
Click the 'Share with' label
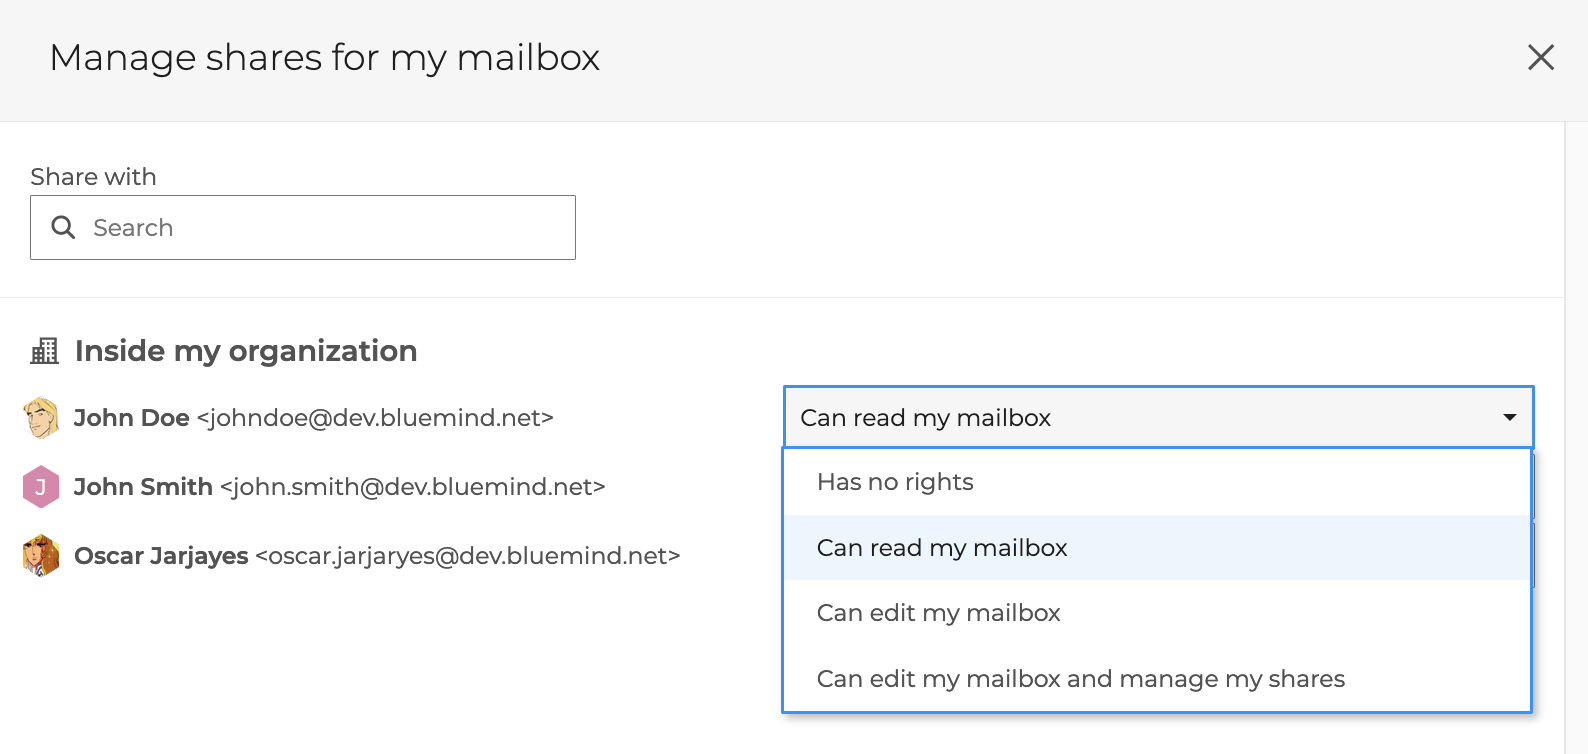(x=93, y=177)
